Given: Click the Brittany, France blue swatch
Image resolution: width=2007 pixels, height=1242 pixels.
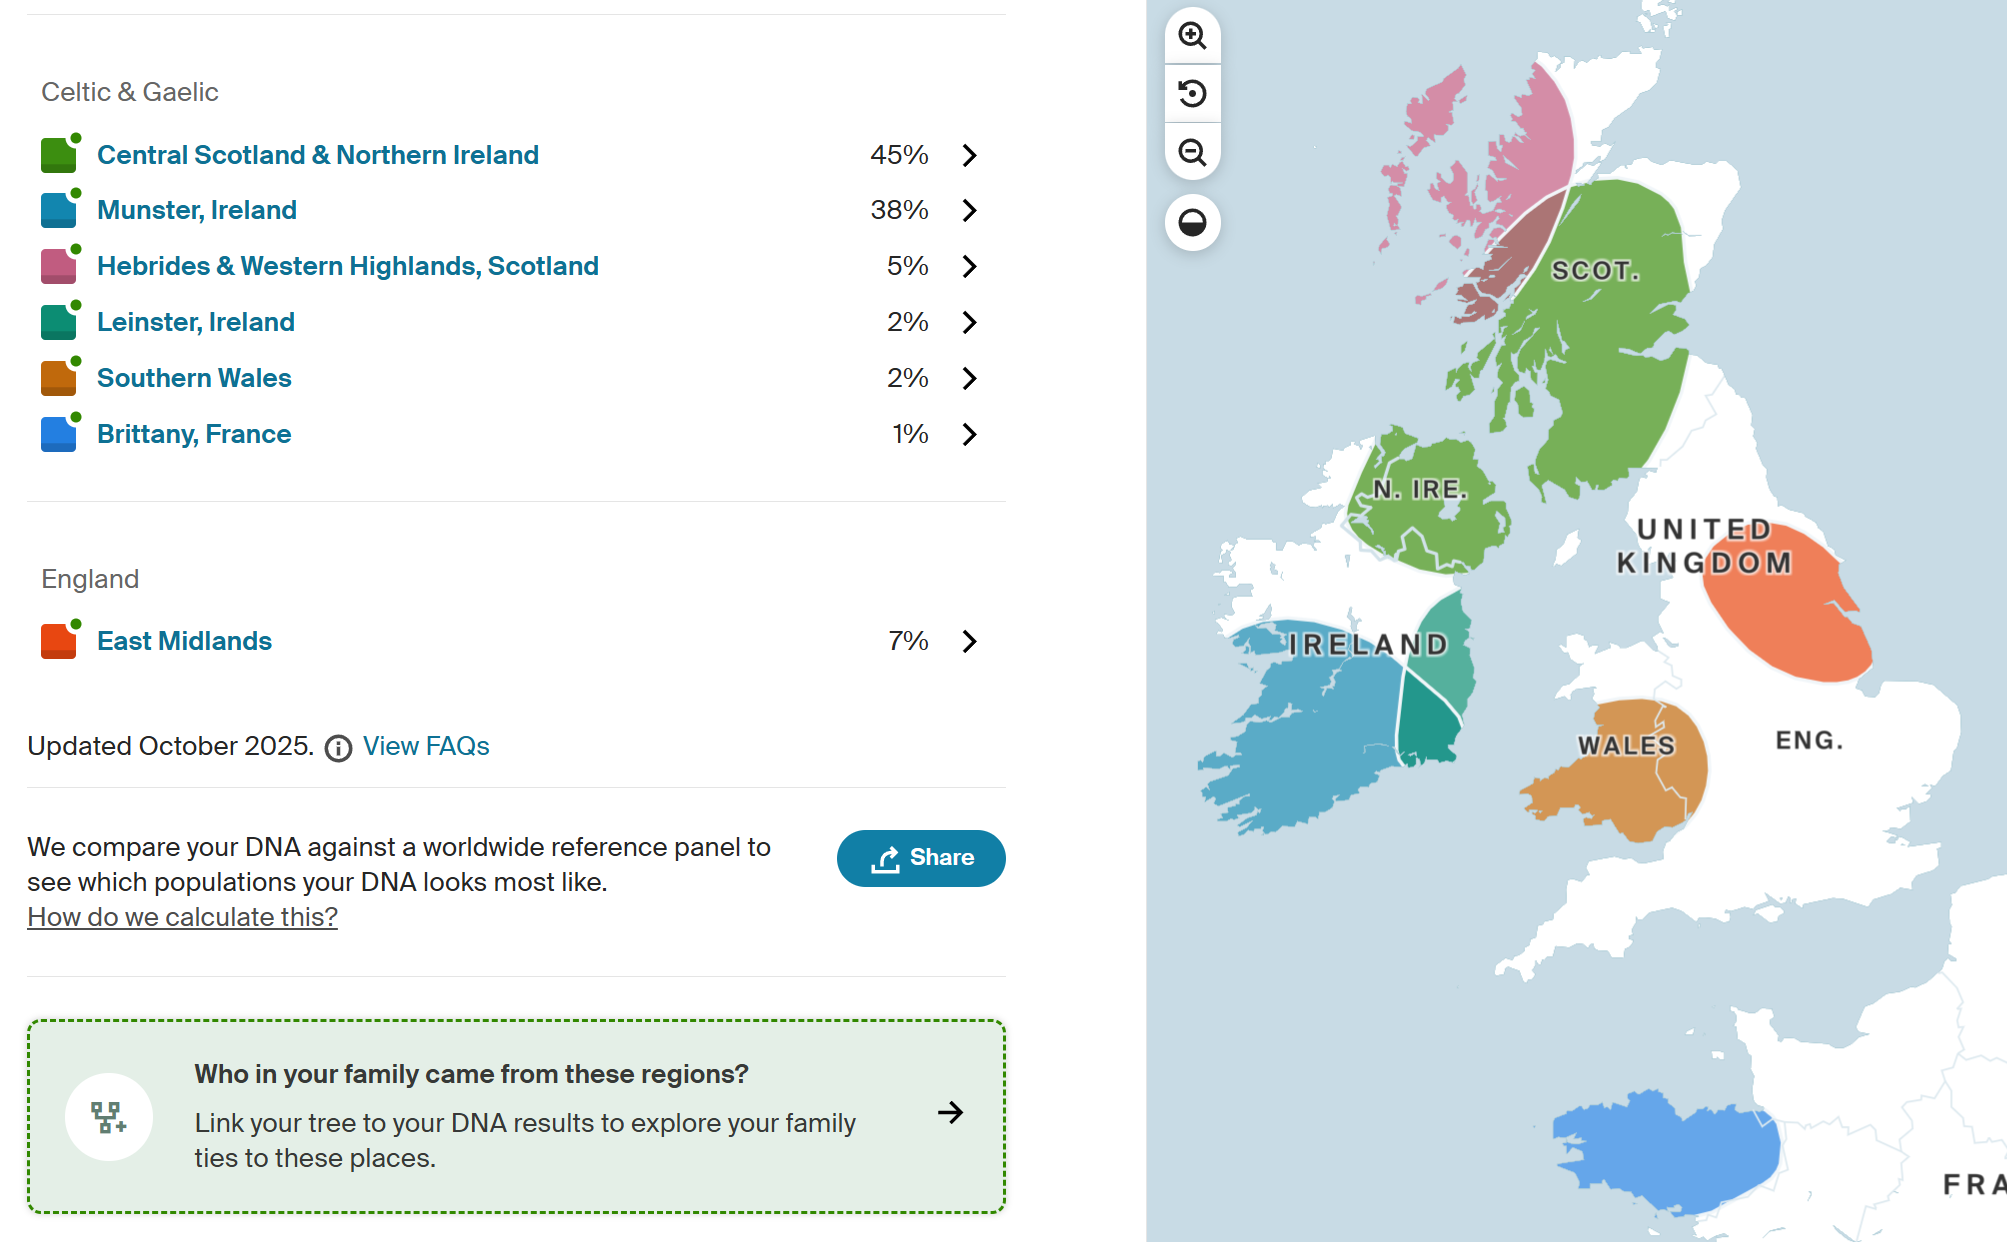Looking at the screenshot, I should coord(58,434).
